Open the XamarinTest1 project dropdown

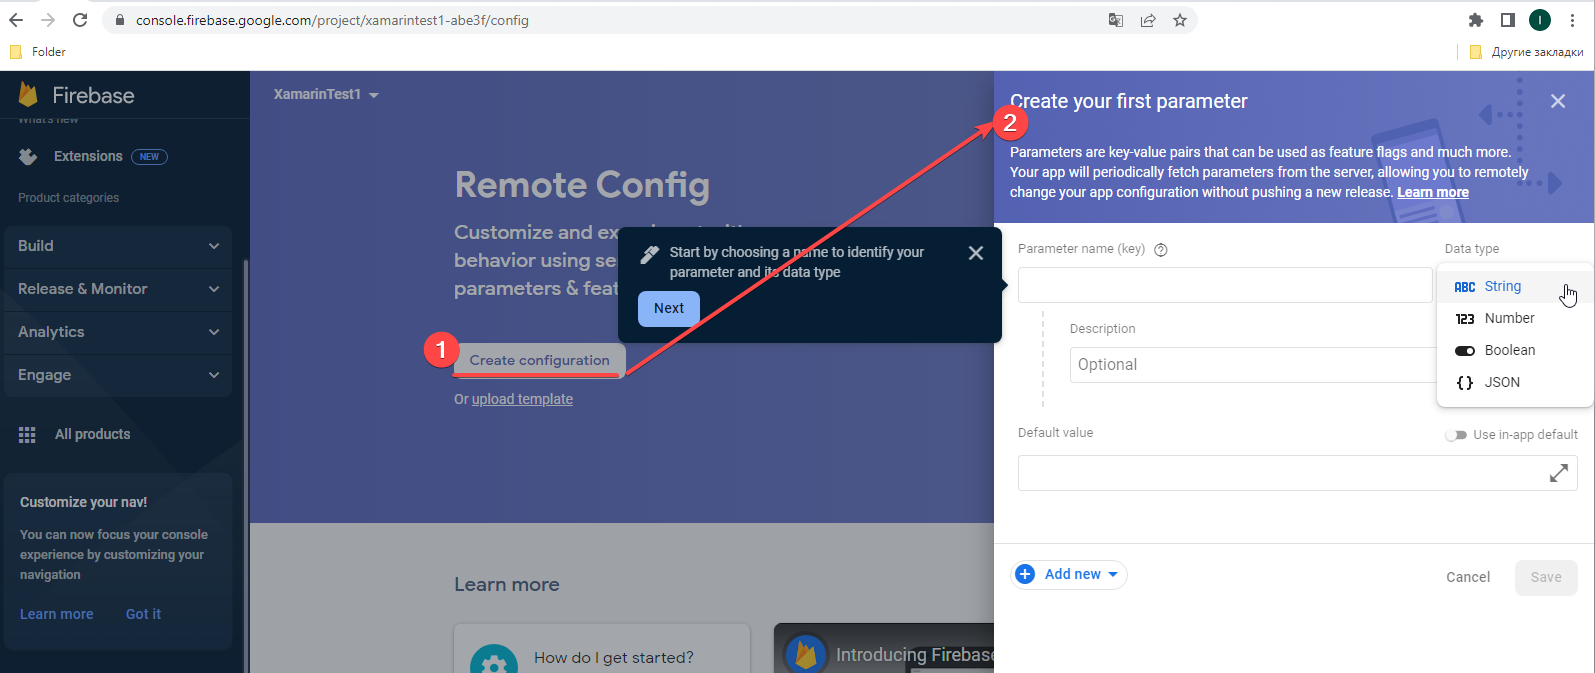(326, 94)
